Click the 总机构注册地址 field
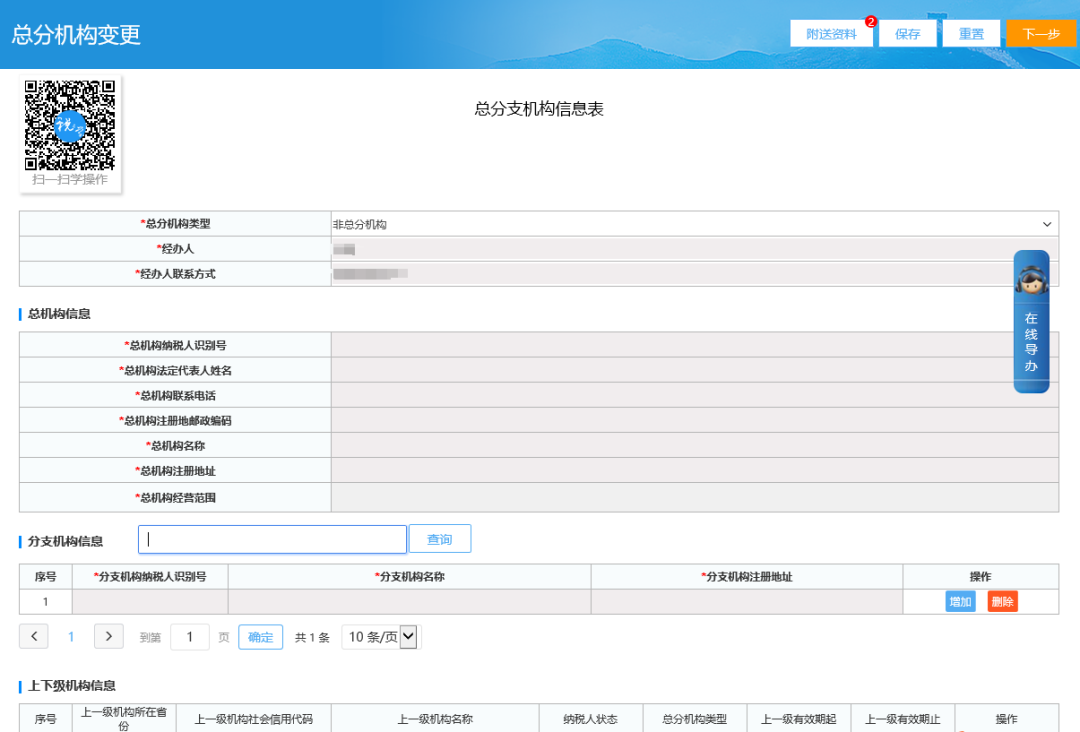The height and width of the screenshot is (732, 1080). (694, 471)
